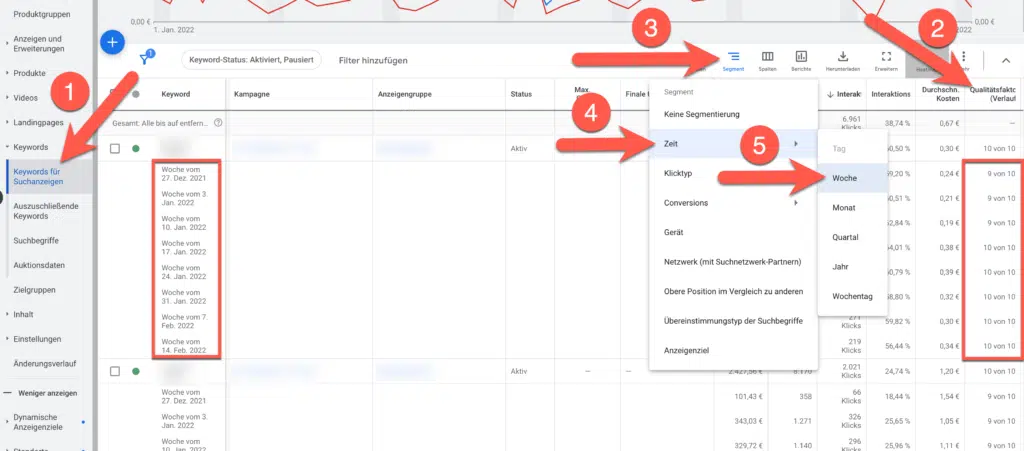Expand Anzeigen und Erweiterungen in sidebar
1024x451 pixels.
click(x=6, y=44)
